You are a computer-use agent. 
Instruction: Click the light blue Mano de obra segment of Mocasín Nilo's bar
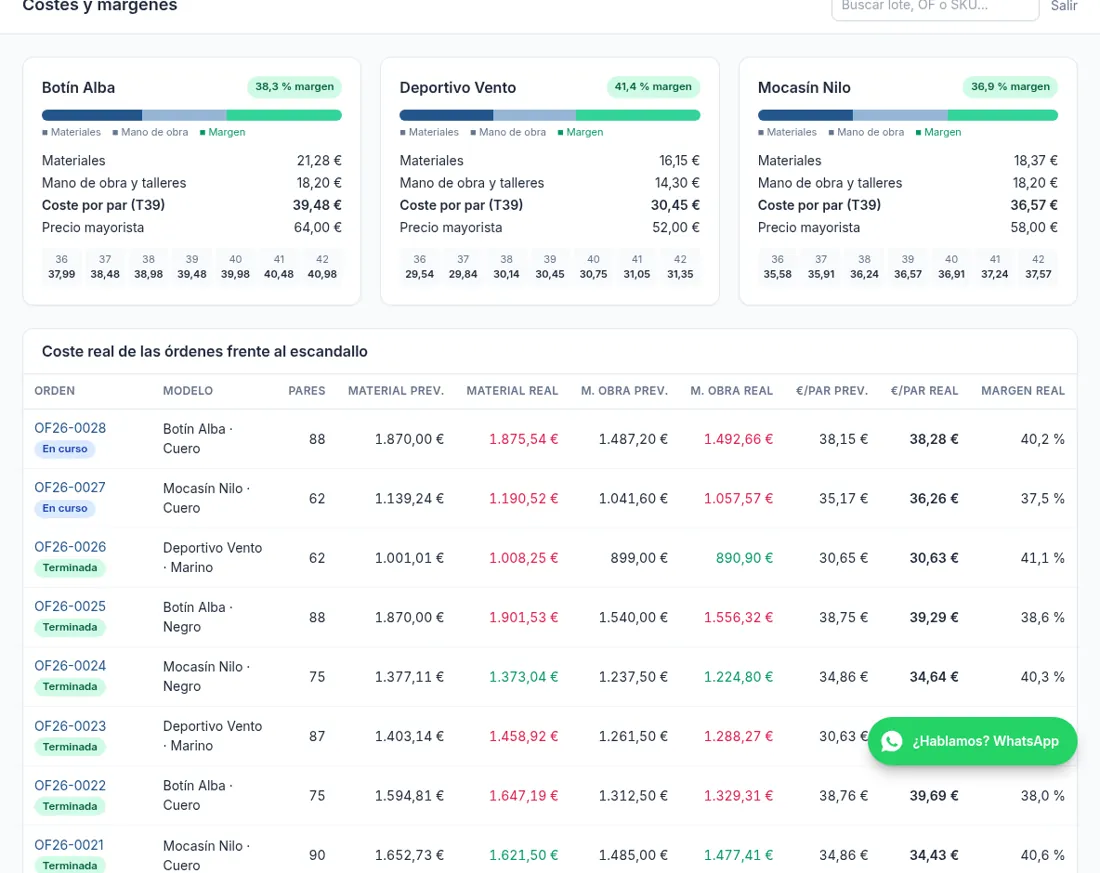pos(900,115)
